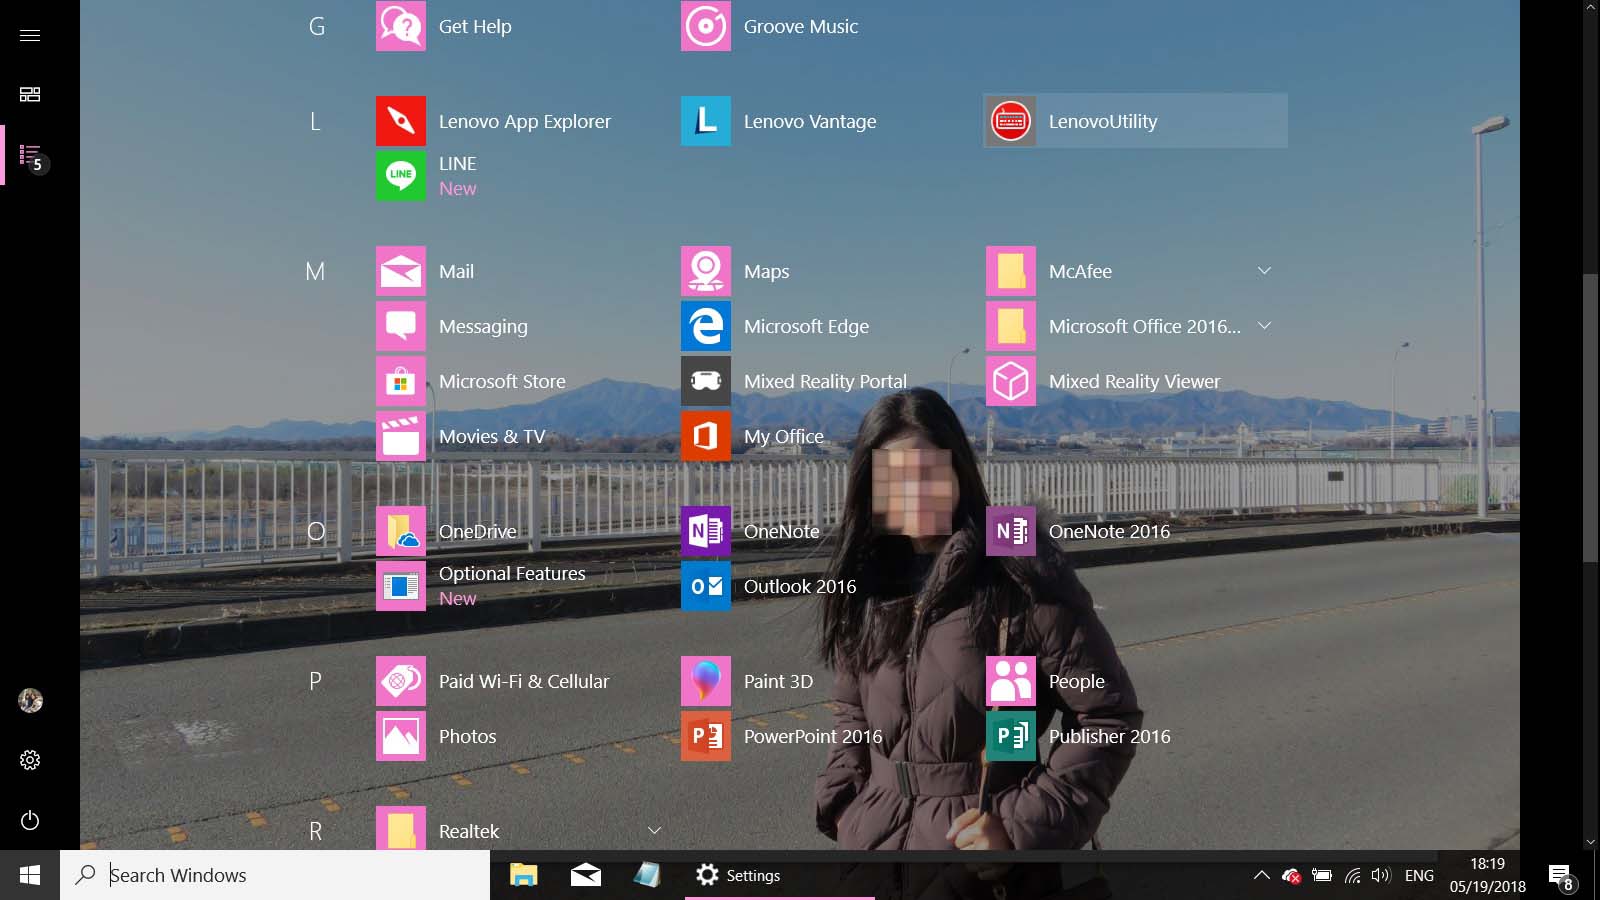The width and height of the screenshot is (1600, 900).
Task: Open Paid Wi-Fi & Cellular icon
Action: (401, 681)
